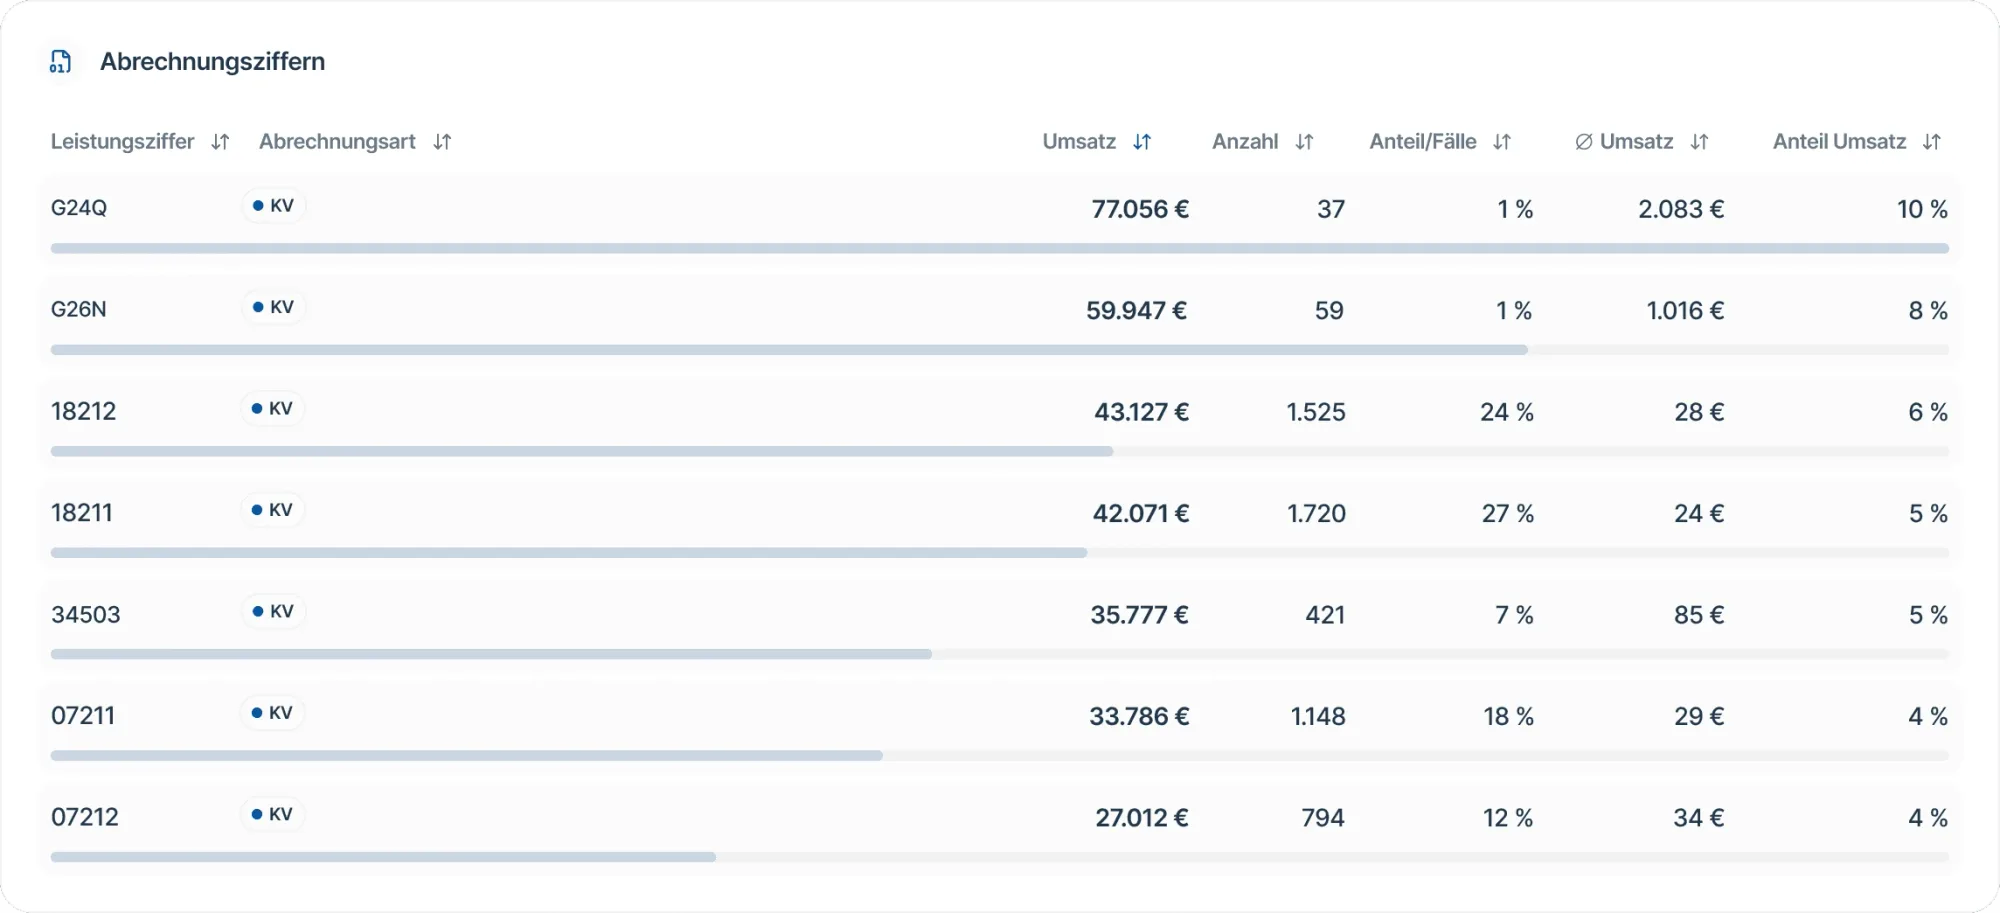The height and width of the screenshot is (913, 2000).
Task: Click the revenue progress bar under 07212
Action: (x=1000, y=857)
